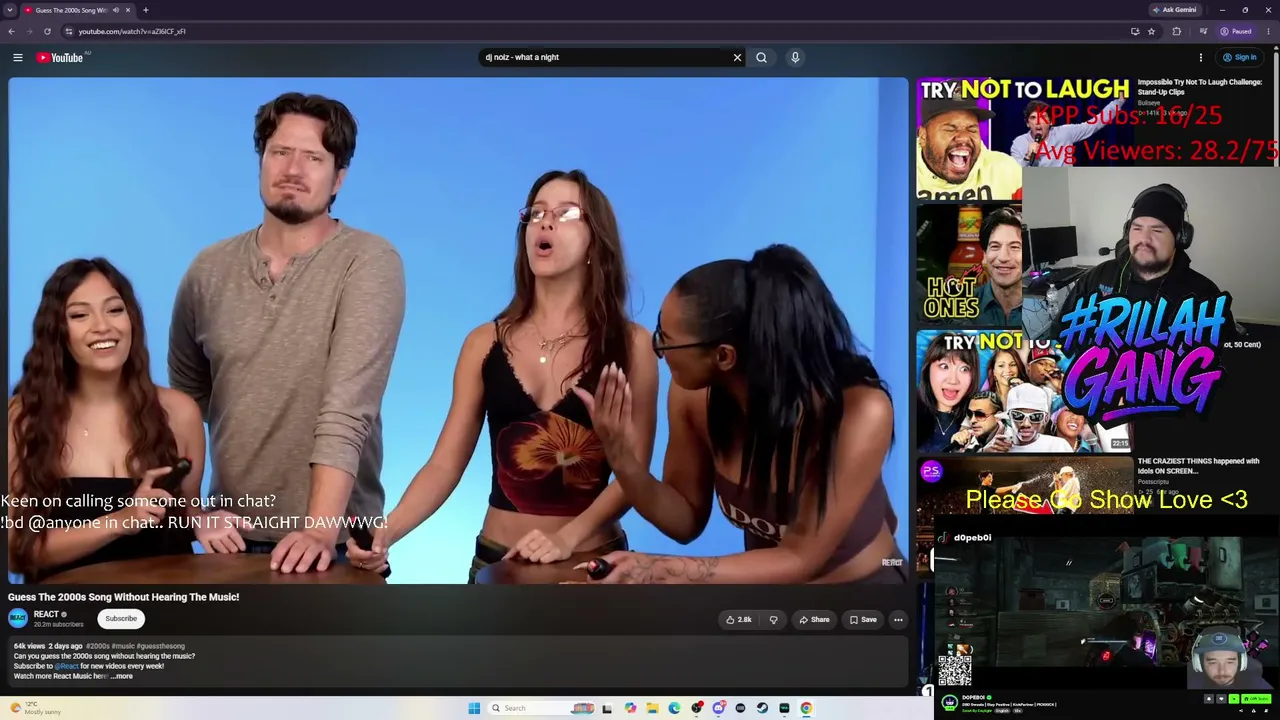1280x720 pixels.
Task: Dislike the video
Action: pos(773,620)
